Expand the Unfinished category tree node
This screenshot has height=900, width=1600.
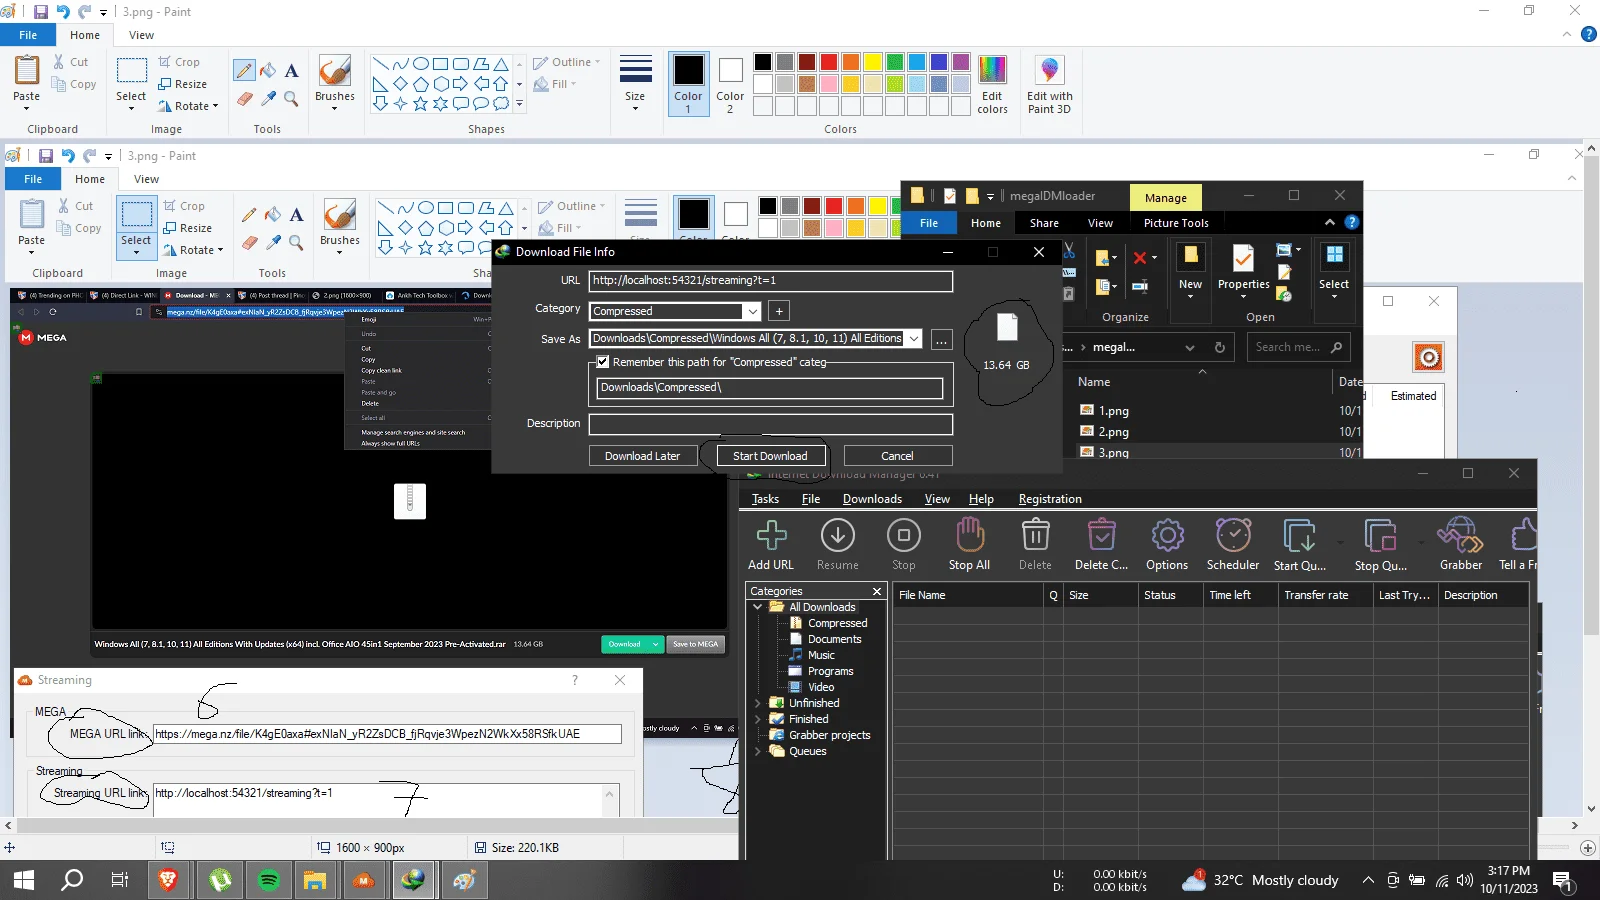[x=757, y=703]
